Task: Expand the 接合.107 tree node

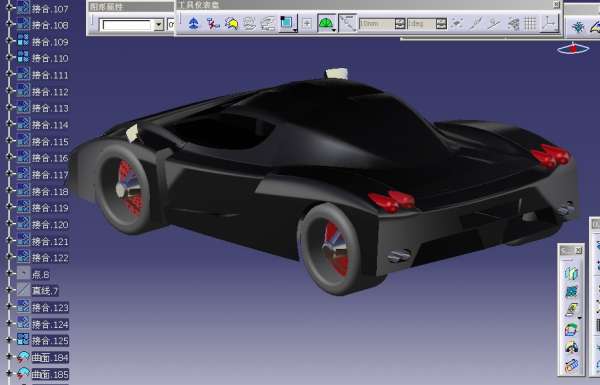Action: [x=9, y=8]
